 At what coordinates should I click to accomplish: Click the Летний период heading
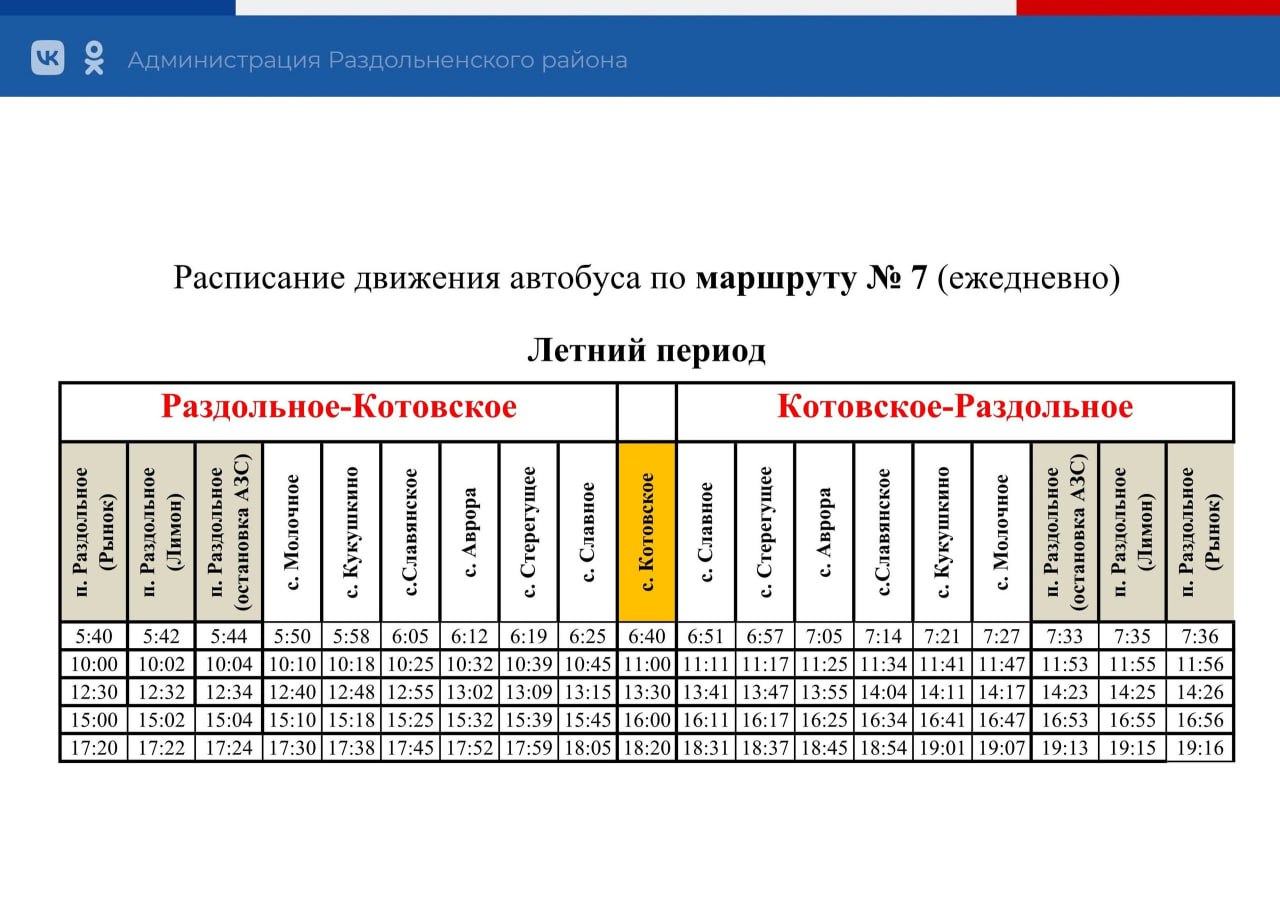[x=646, y=350]
